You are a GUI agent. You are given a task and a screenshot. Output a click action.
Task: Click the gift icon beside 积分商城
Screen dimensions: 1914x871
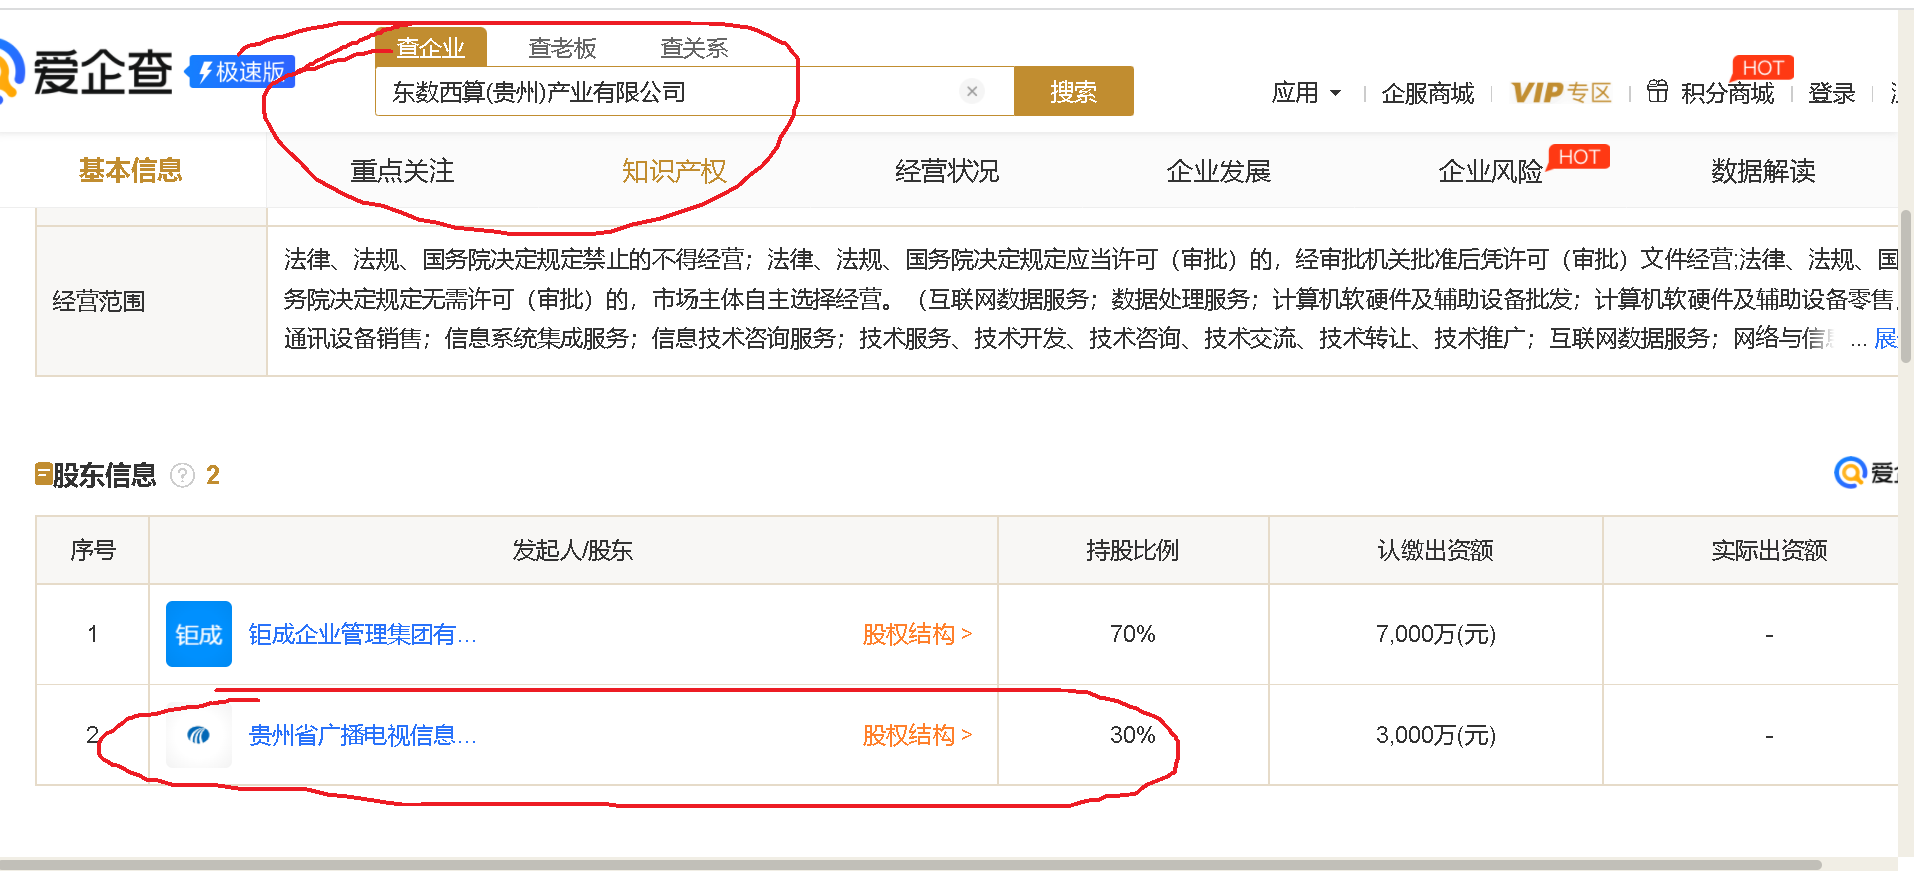coord(1657,92)
